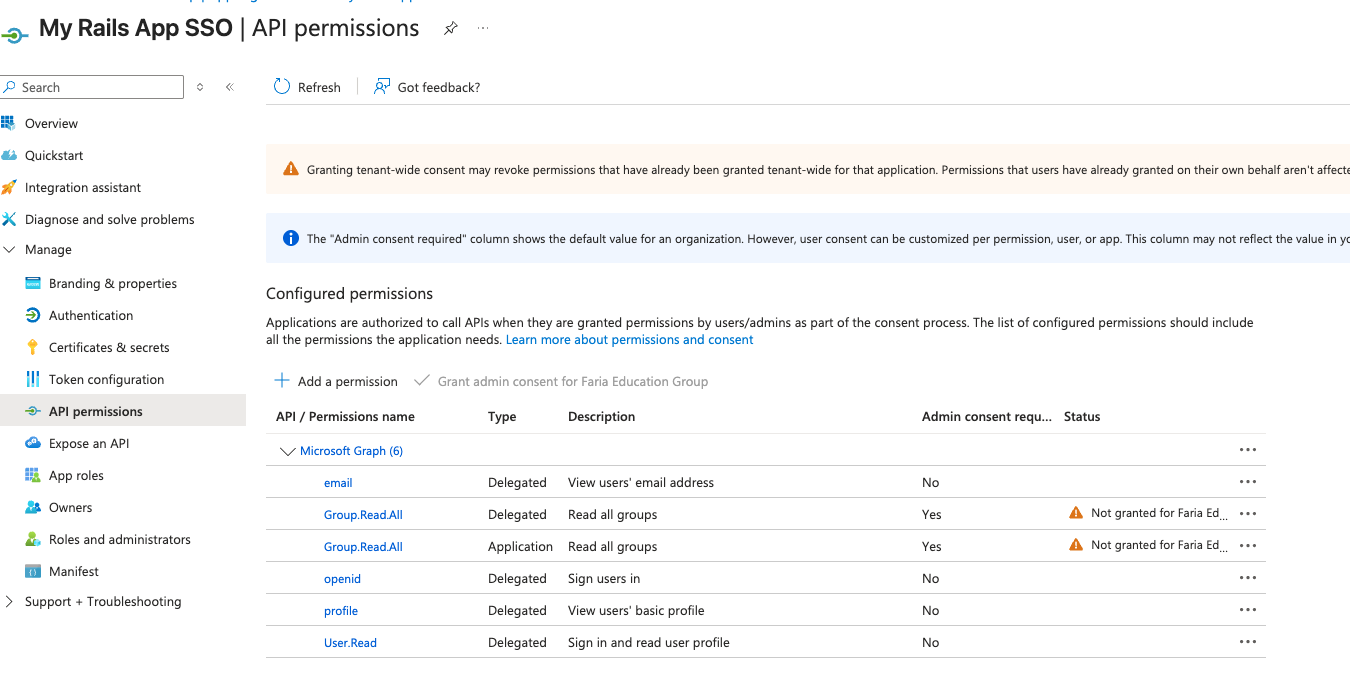Screen dimensions: 1350x683
Task: Click 'View users' email address' description
Action: (641, 483)
